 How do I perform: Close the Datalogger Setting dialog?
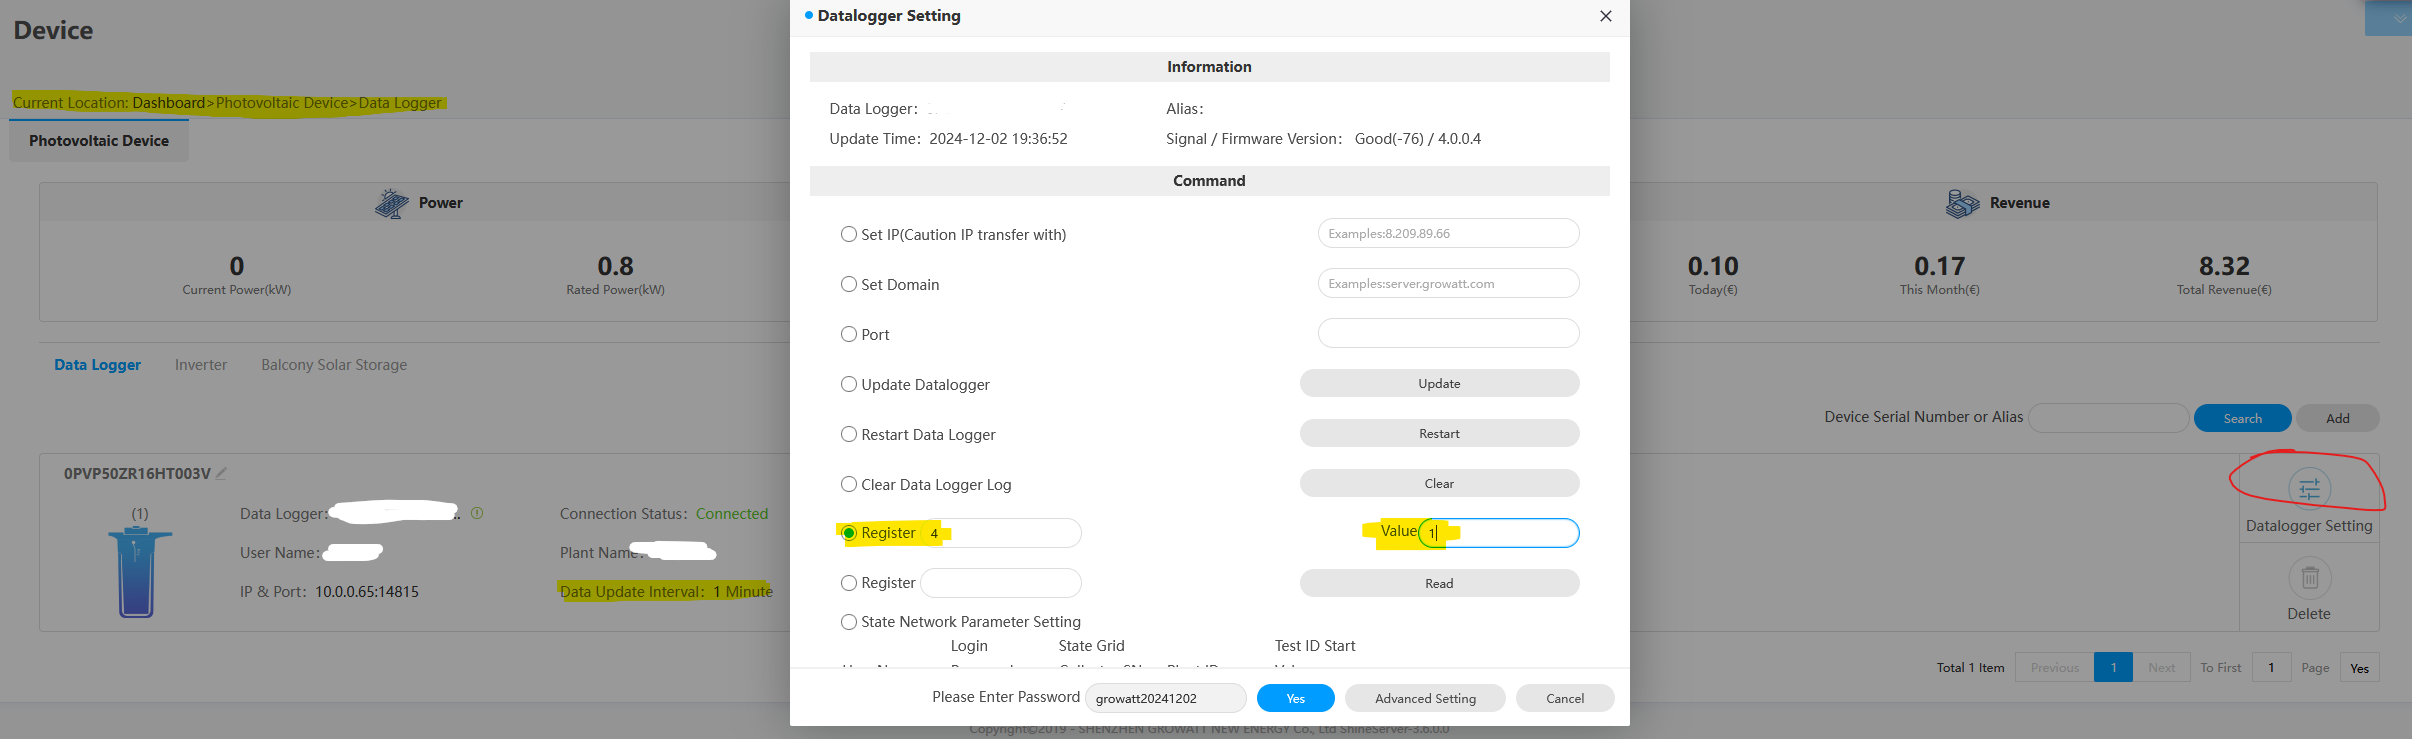tap(1605, 16)
